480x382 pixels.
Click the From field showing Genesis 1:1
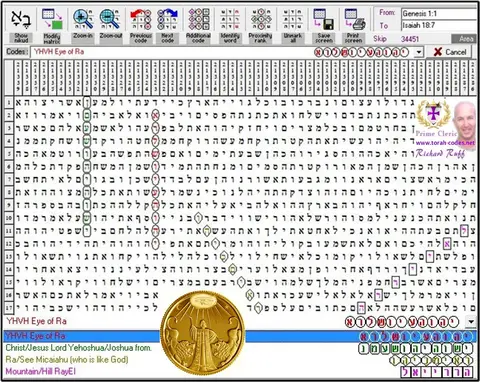pyautogui.click(x=439, y=14)
